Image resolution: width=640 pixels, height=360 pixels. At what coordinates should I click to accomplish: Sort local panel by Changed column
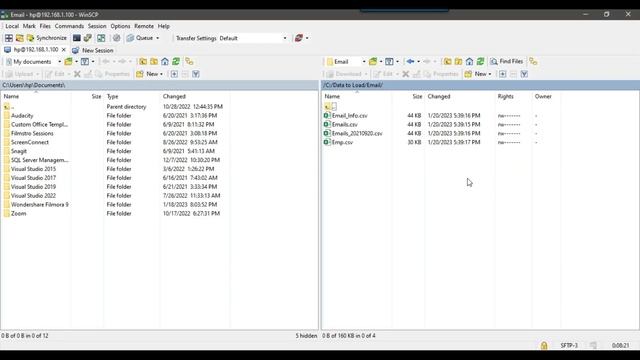pyautogui.click(x=174, y=96)
